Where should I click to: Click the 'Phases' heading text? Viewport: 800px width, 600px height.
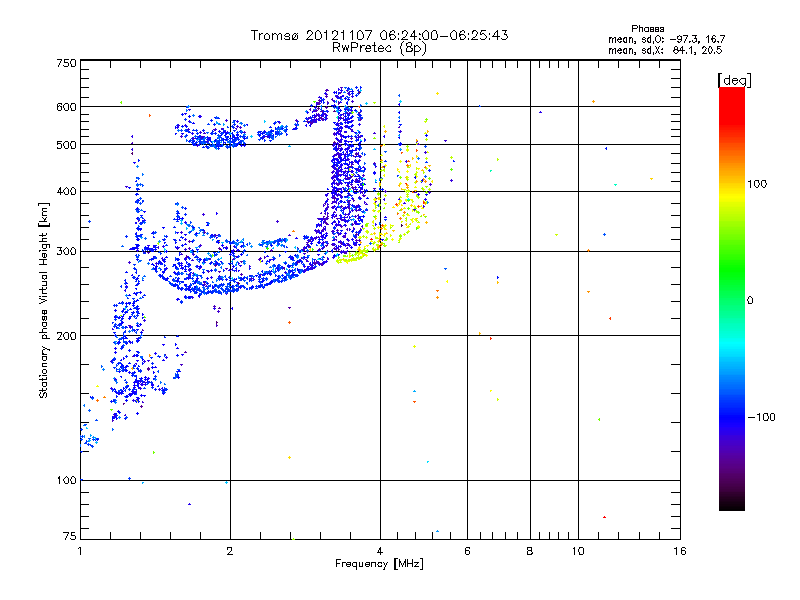tap(647, 29)
